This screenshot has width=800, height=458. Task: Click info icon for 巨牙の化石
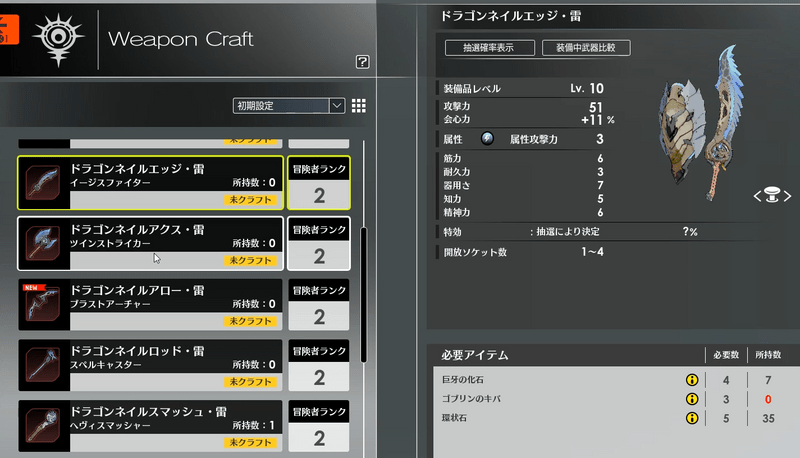pyautogui.click(x=691, y=380)
